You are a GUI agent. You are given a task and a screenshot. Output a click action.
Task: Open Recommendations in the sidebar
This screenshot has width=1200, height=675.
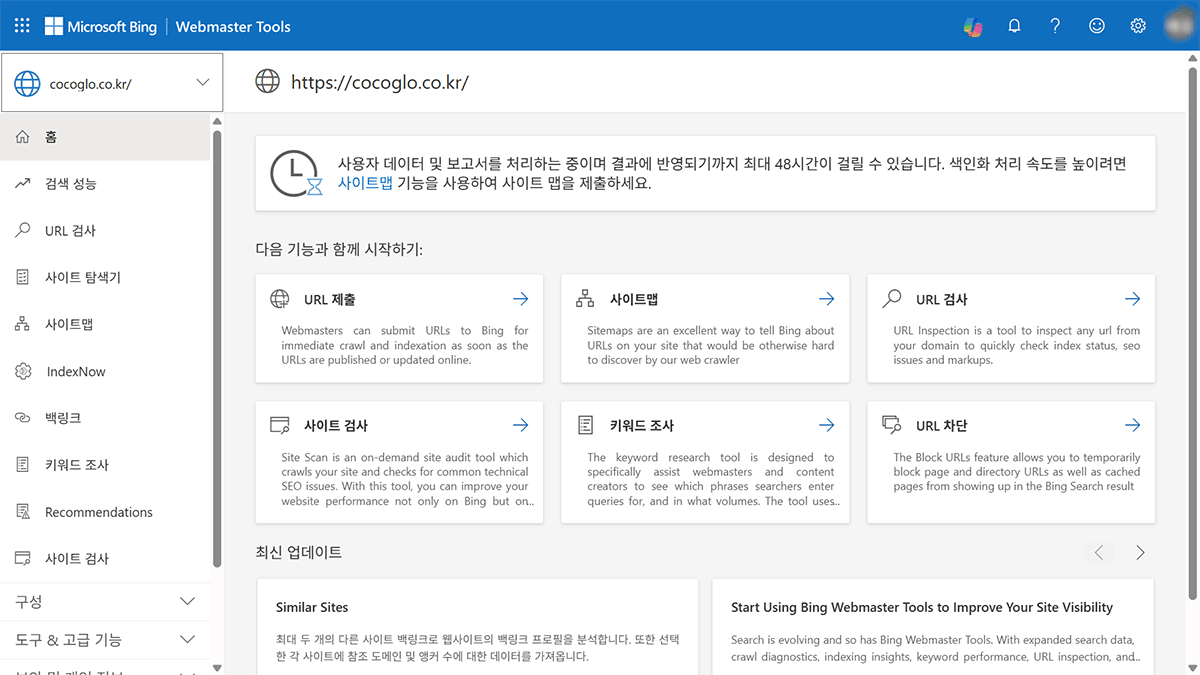coord(105,512)
